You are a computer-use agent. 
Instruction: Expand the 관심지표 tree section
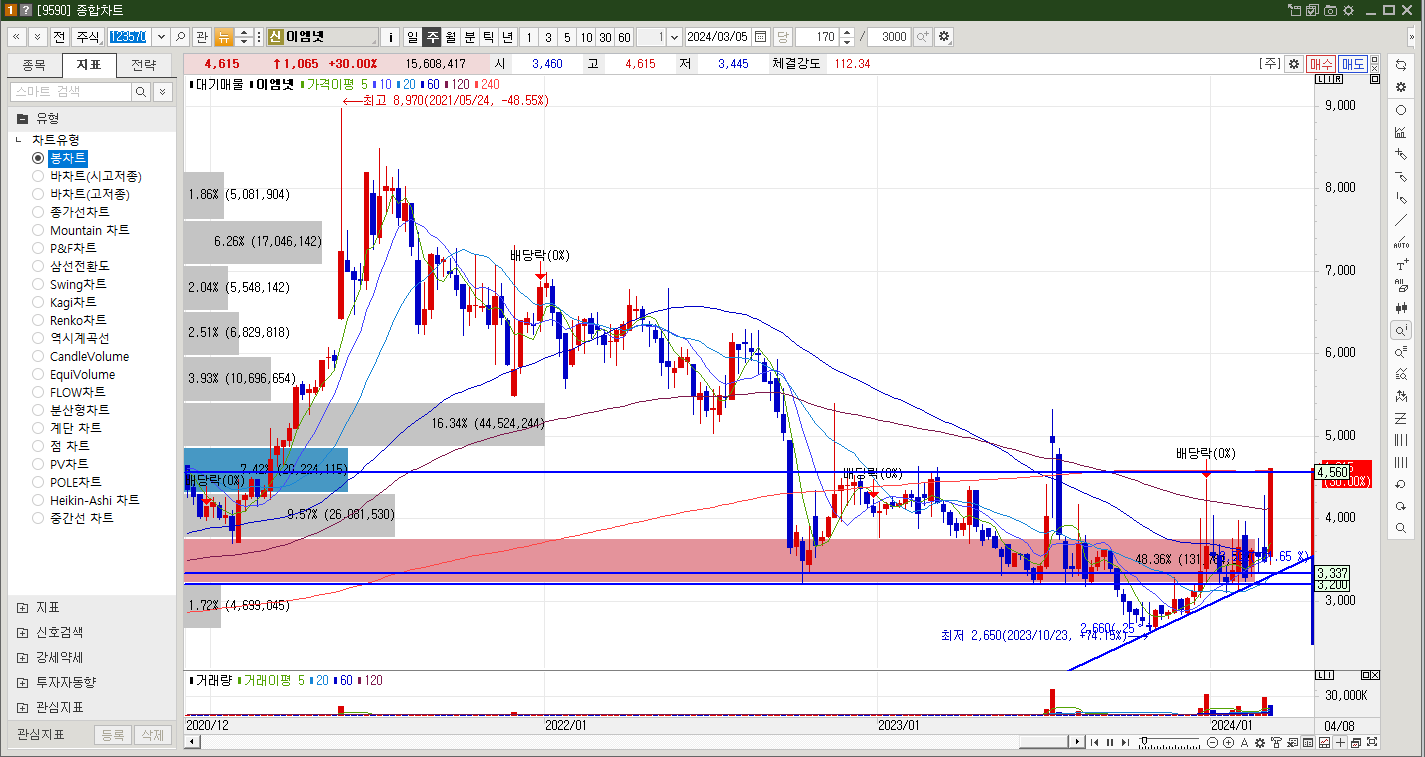[22, 707]
